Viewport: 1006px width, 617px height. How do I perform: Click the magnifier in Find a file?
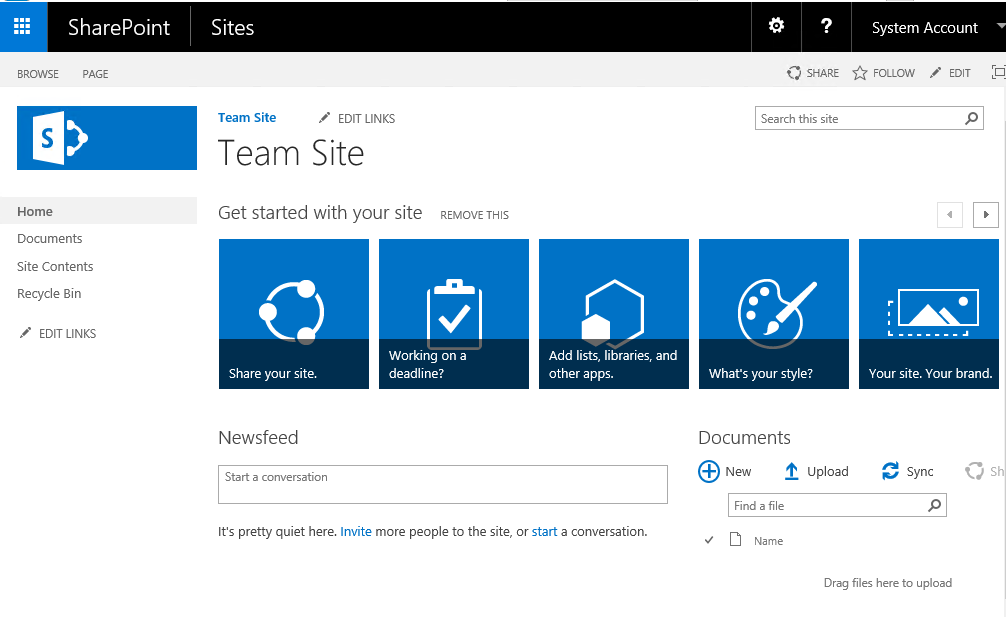tap(935, 505)
